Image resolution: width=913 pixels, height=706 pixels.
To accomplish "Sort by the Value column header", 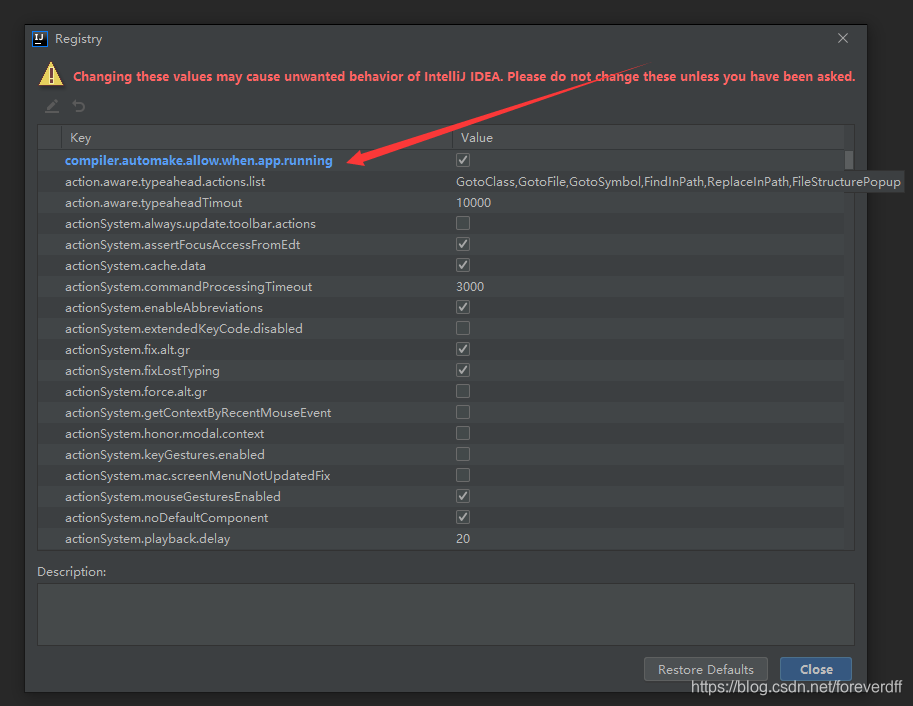I will click(648, 137).
